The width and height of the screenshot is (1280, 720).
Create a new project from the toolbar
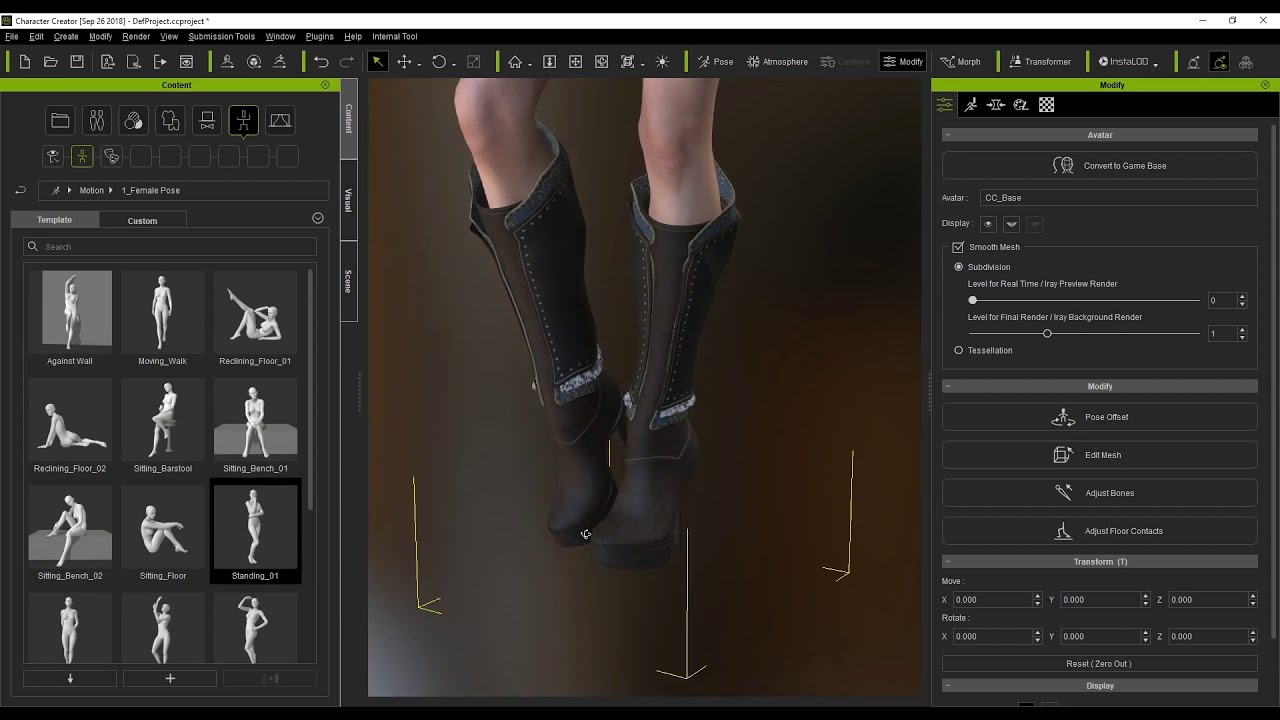[25, 62]
